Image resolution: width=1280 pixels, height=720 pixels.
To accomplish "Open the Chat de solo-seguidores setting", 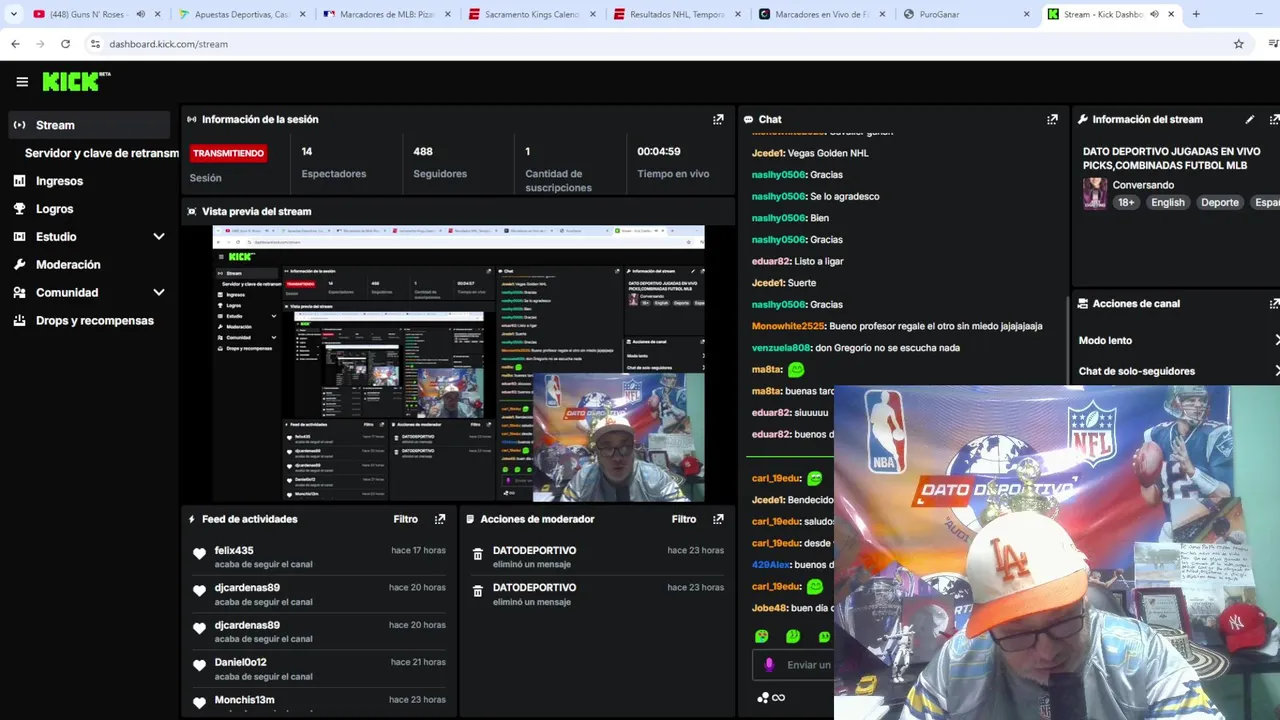I will coord(1176,371).
